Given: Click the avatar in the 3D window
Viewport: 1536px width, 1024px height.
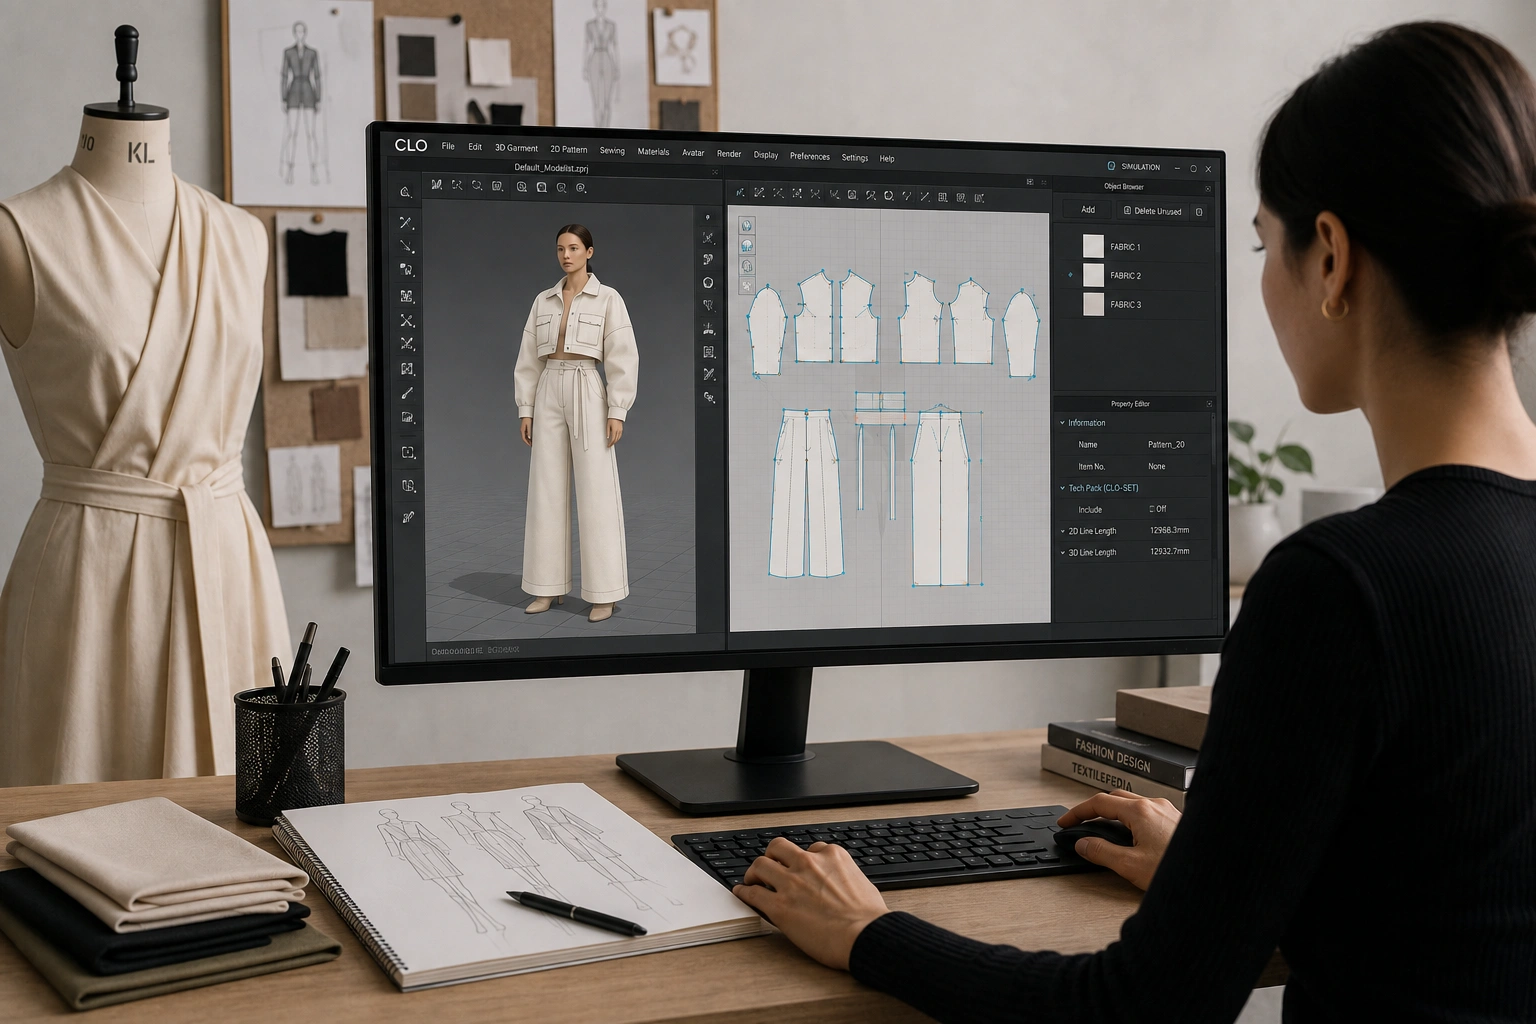Looking at the screenshot, I should tap(575, 424).
